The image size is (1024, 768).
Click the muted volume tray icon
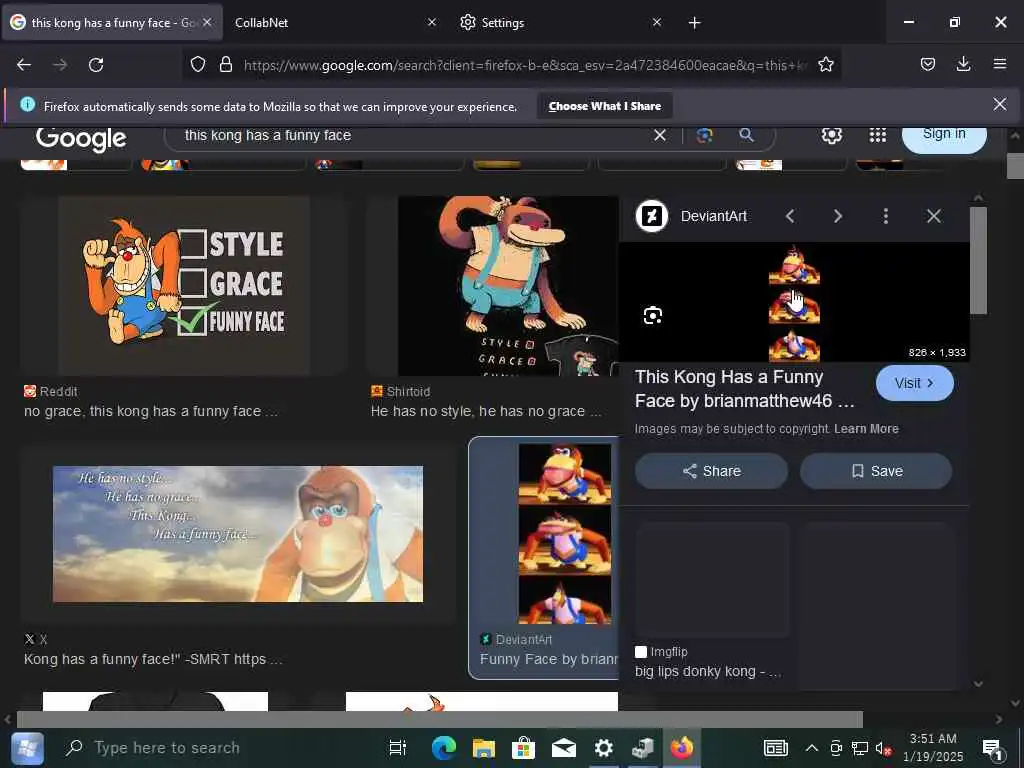pyautogui.click(x=883, y=748)
